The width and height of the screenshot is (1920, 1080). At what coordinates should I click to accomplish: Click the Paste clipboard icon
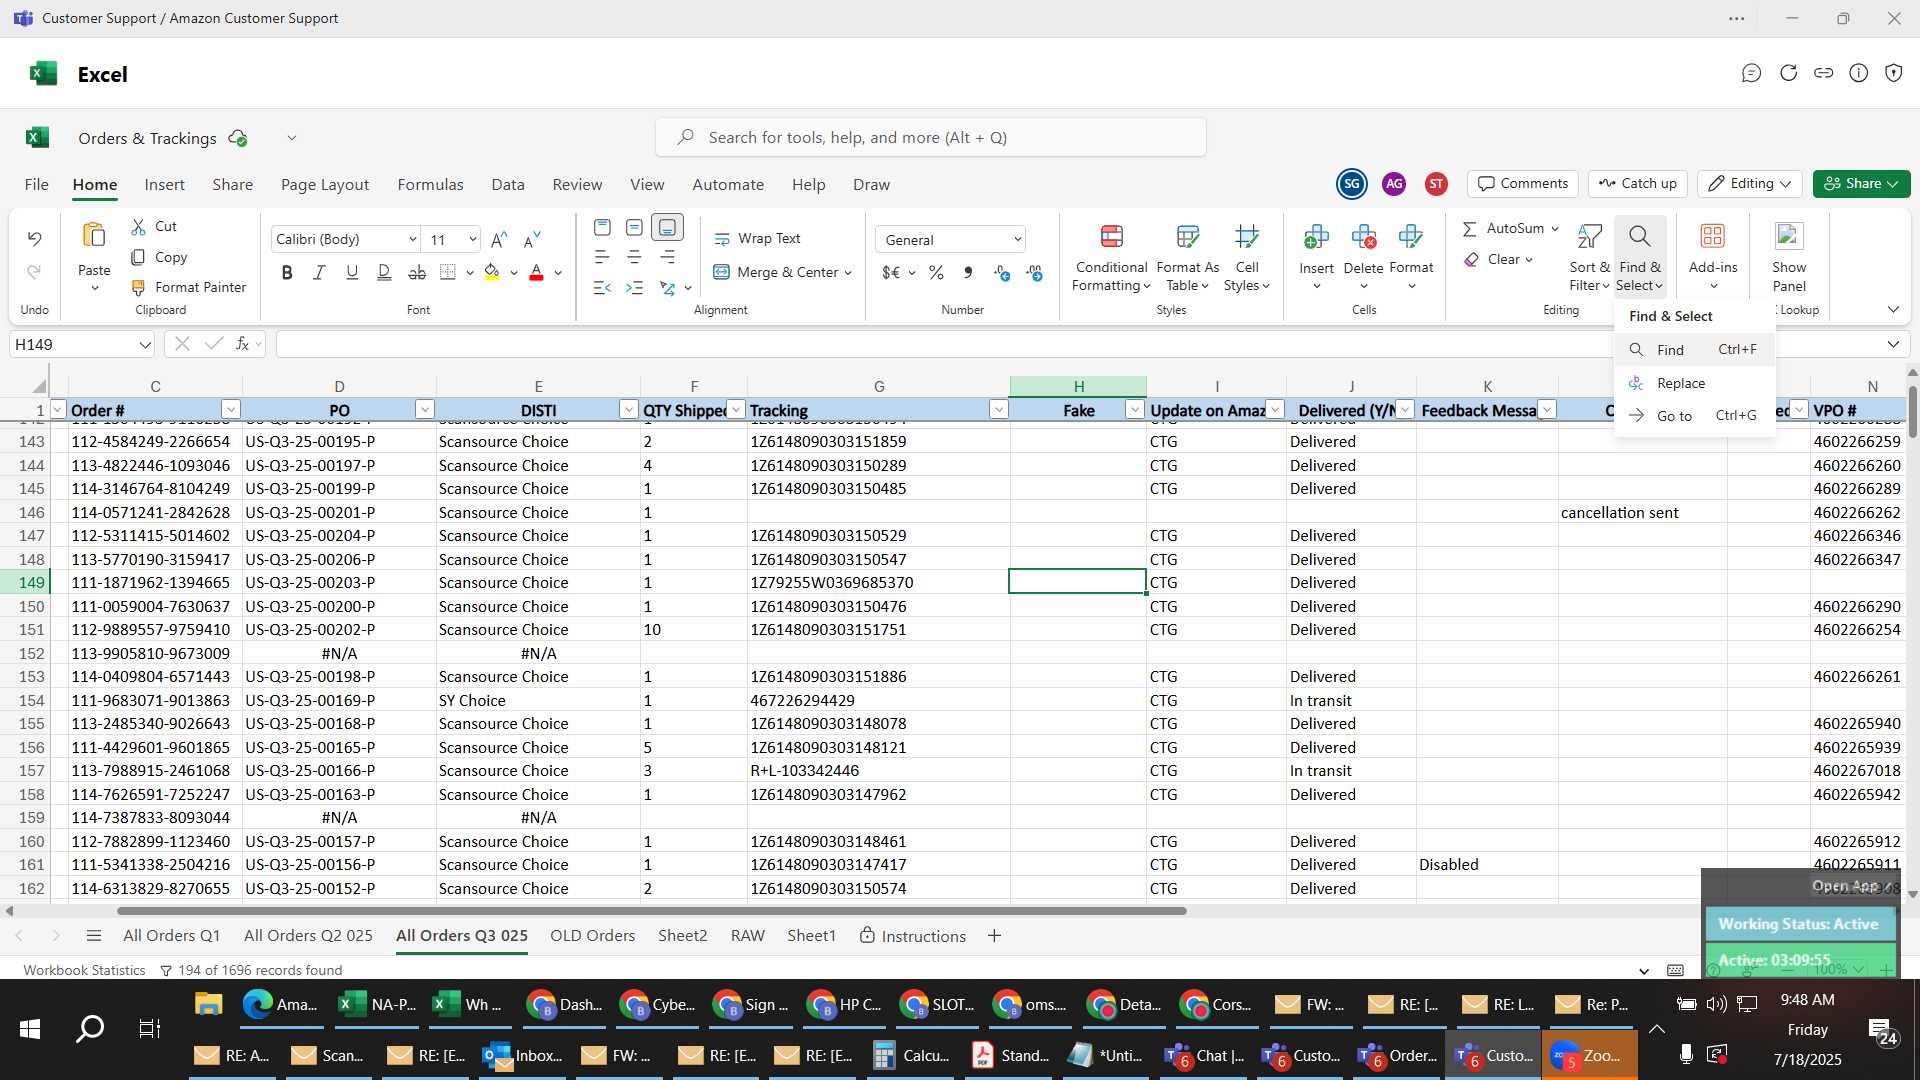click(94, 235)
